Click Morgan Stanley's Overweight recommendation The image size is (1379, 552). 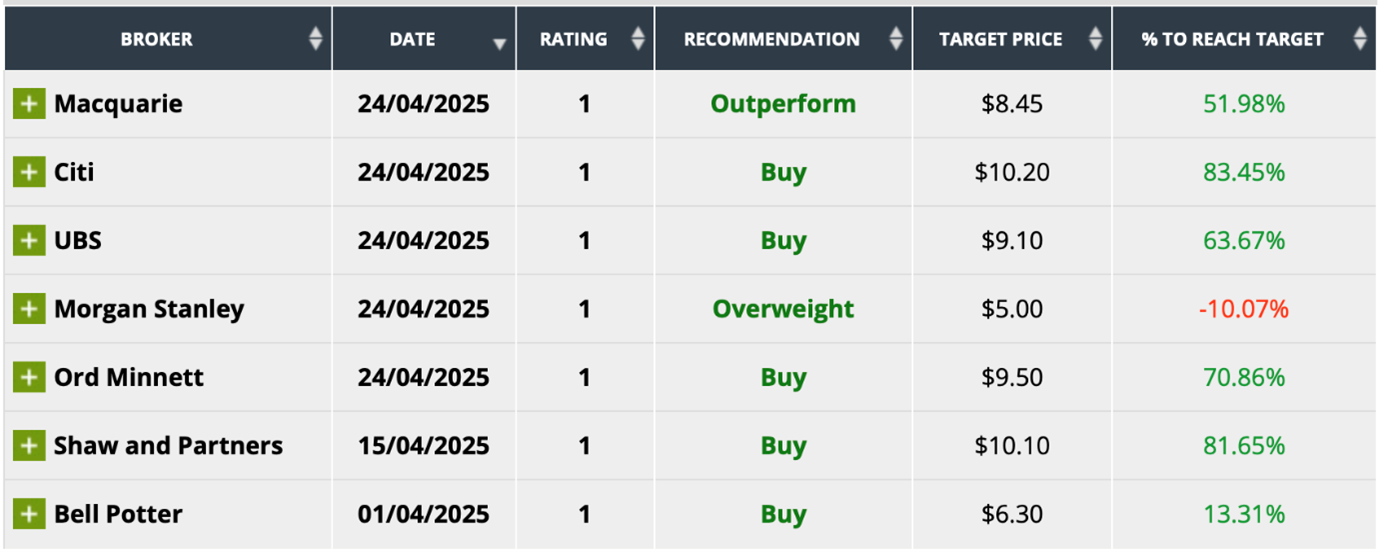[x=783, y=309]
